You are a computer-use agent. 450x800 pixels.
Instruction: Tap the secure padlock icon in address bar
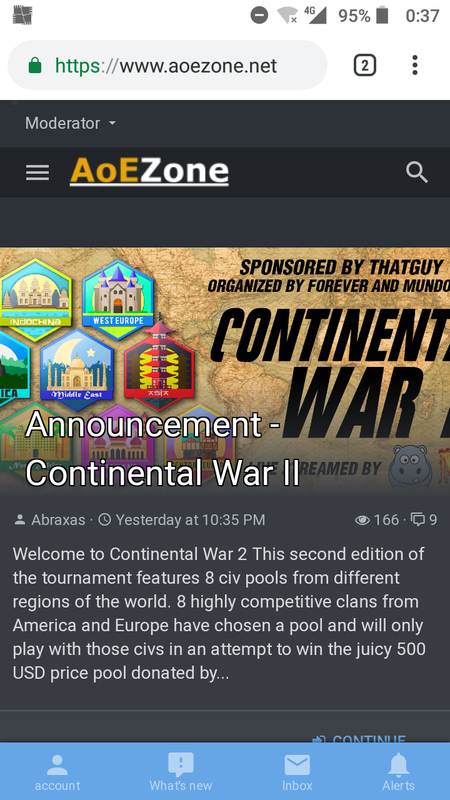(35, 65)
